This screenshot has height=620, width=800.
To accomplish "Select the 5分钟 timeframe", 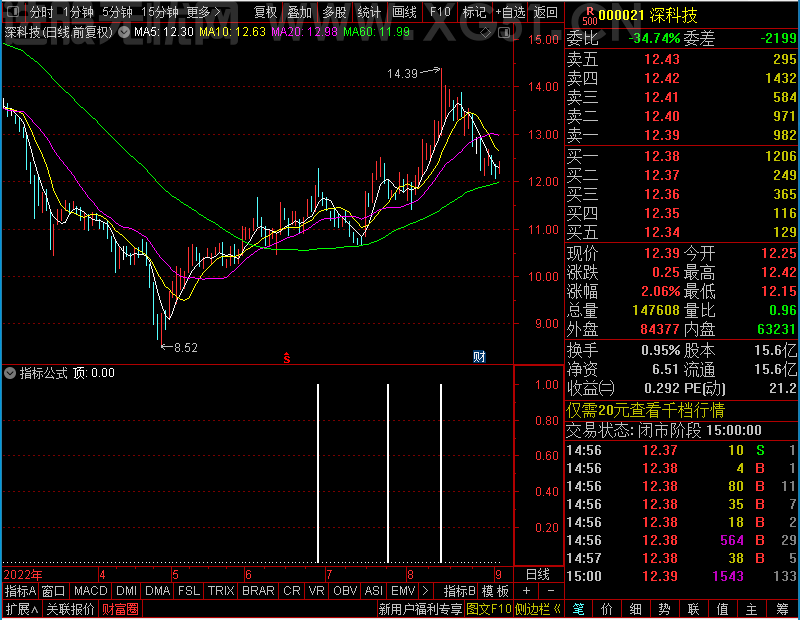I will click(x=117, y=12).
